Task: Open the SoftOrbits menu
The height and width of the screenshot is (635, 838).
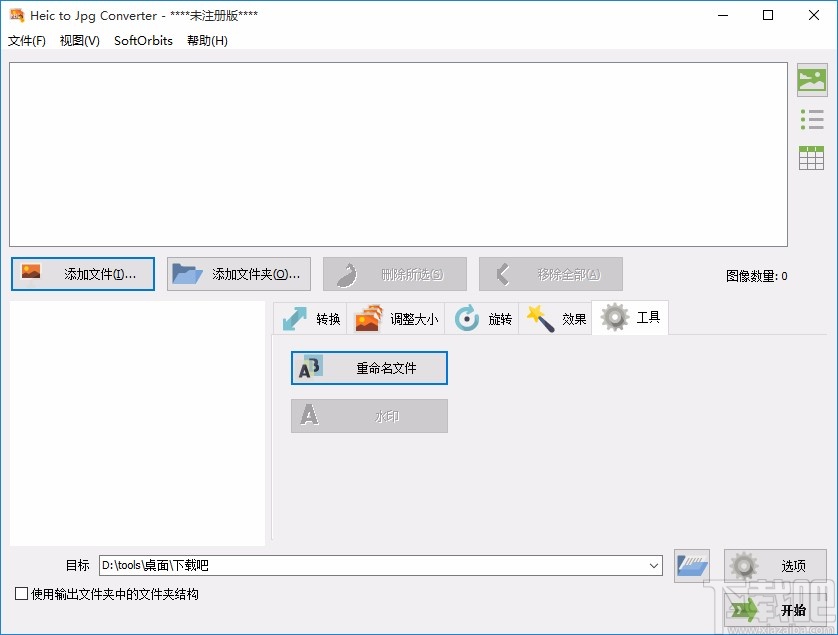Action: pos(142,41)
